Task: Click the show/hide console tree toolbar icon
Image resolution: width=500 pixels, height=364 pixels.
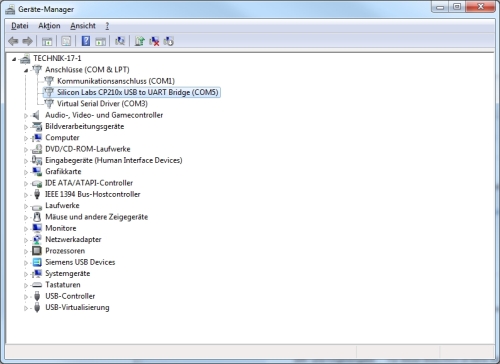Action: coord(47,41)
